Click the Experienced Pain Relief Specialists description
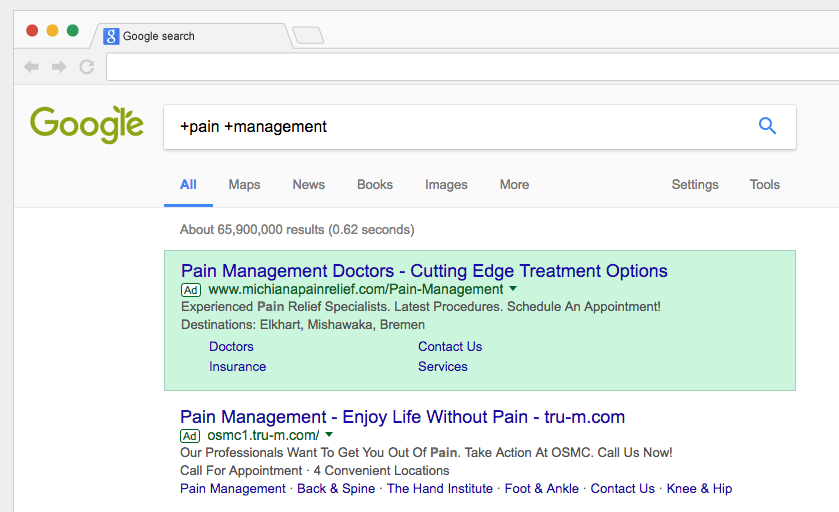Screen dimensions: 839x512 421,307
